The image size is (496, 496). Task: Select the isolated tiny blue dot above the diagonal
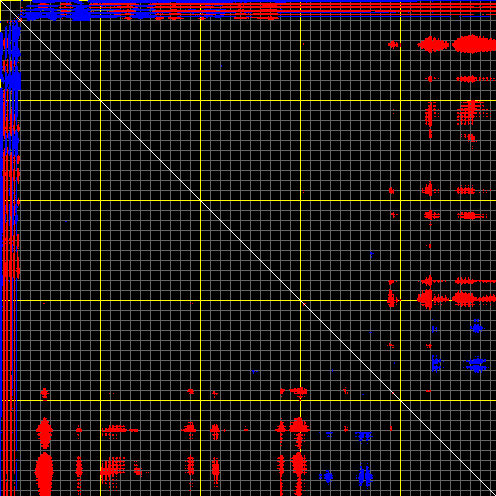[x=221, y=66]
